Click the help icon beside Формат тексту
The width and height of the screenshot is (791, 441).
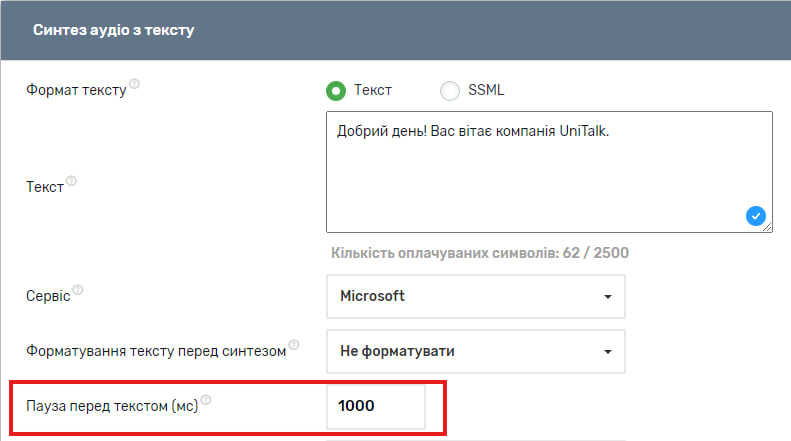[x=135, y=85]
